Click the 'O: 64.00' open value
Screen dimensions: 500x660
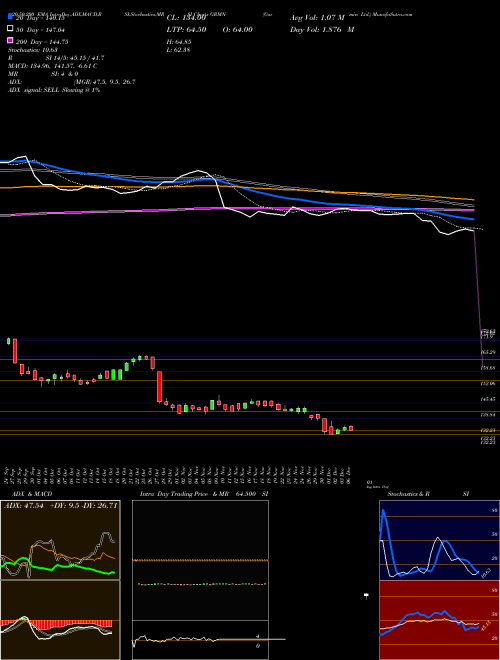237,29
